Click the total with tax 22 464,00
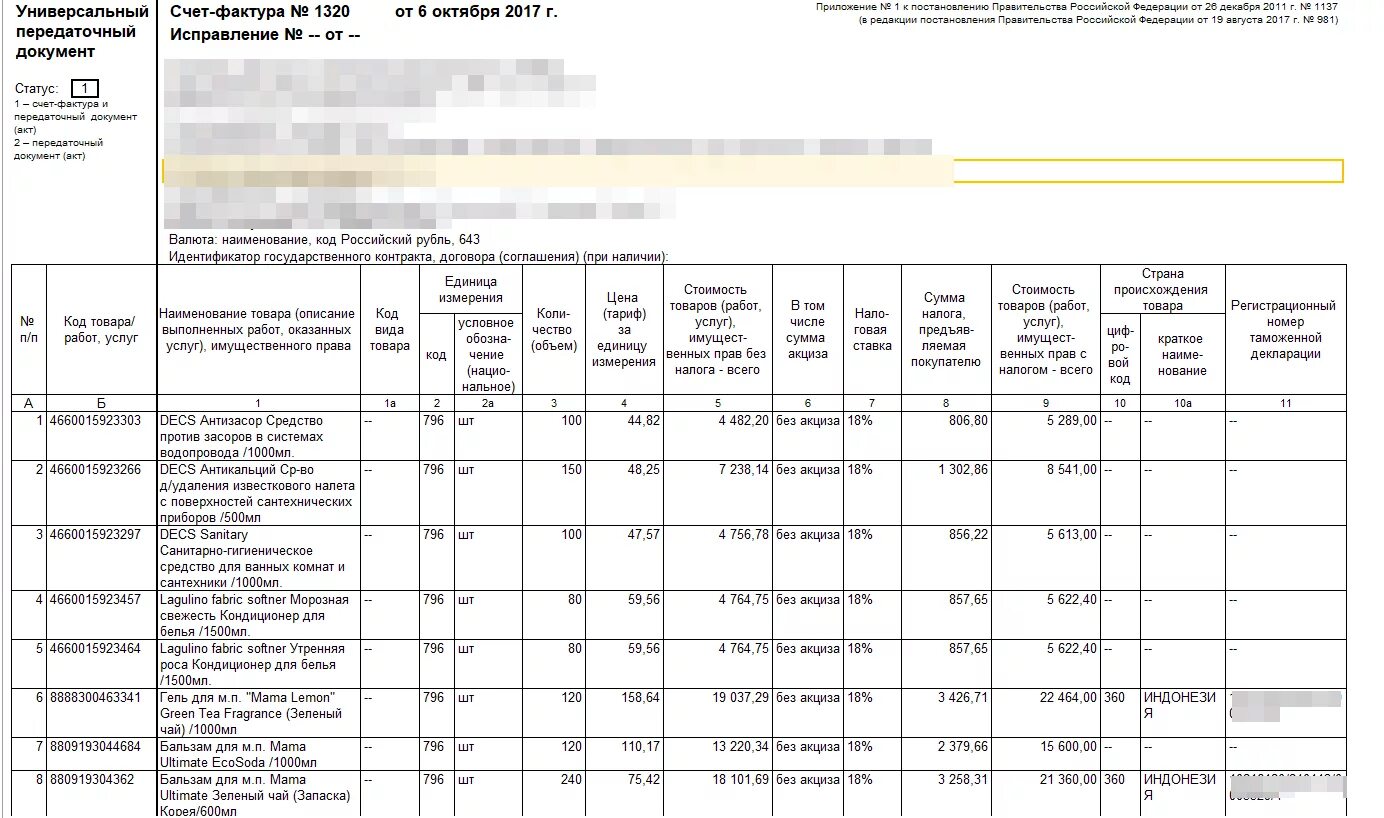 click(x=1068, y=698)
